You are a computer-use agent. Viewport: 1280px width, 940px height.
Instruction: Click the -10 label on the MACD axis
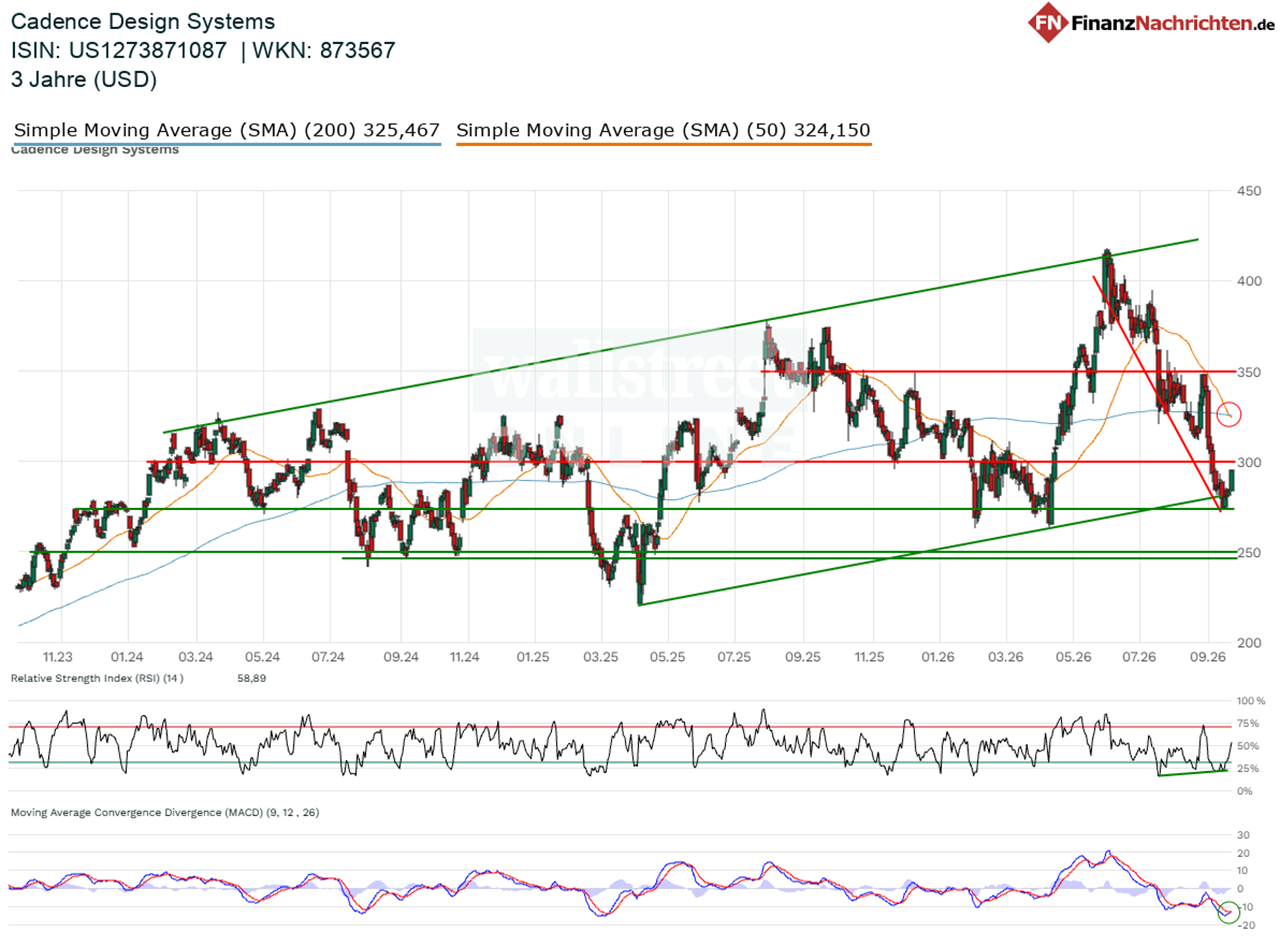point(1246,906)
